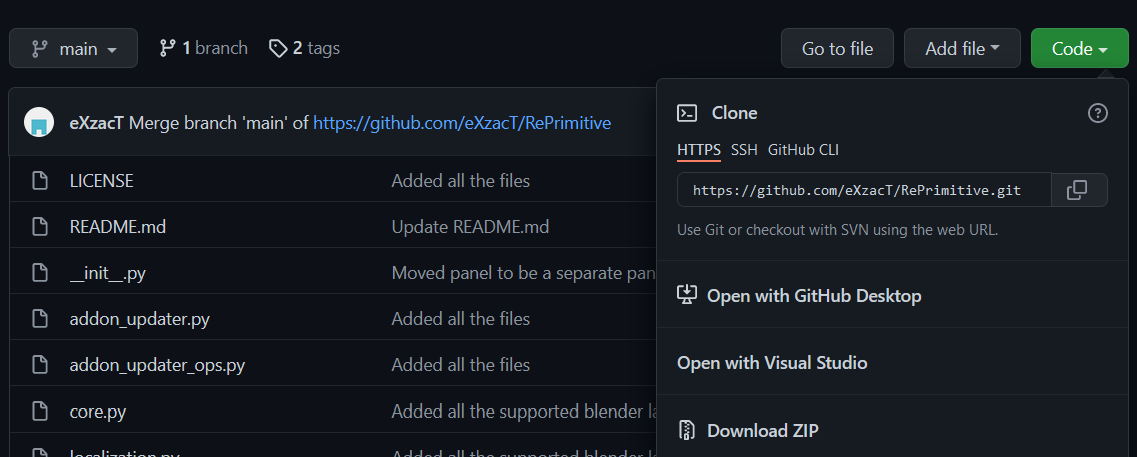The height and width of the screenshot is (457, 1137).
Task: Open core.py commit message about supported blender
Action: [524, 412]
